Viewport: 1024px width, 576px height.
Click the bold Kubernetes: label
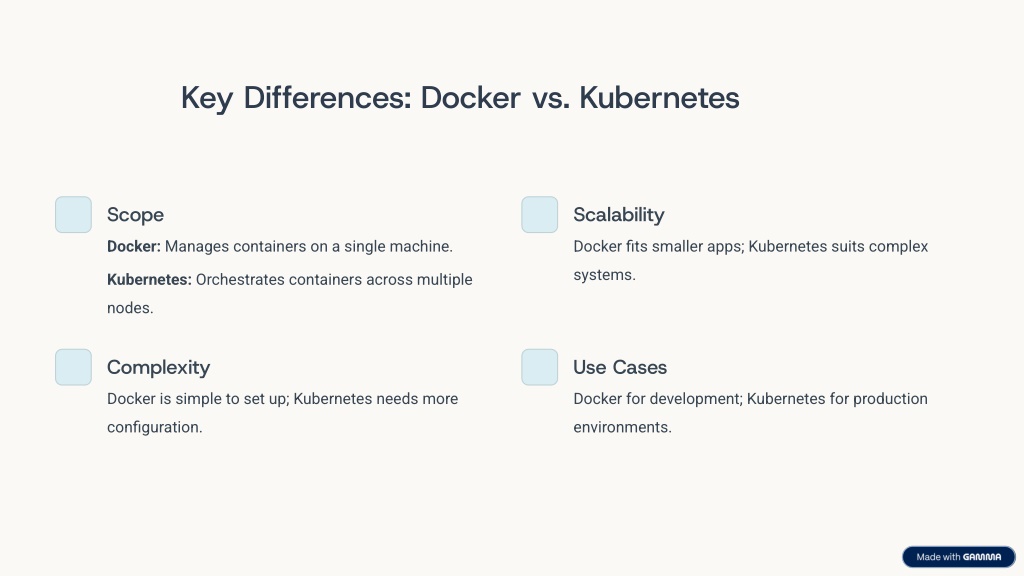click(x=150, y=280)
